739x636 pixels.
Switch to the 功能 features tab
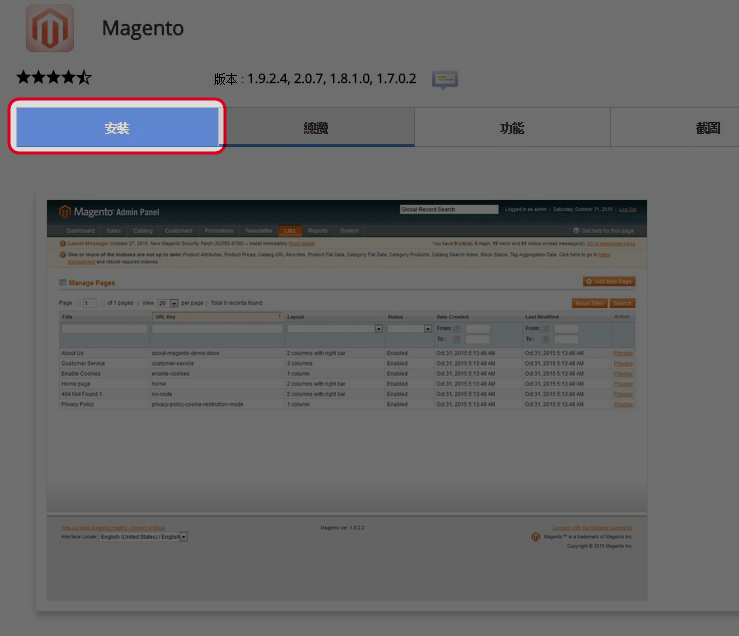512,128
